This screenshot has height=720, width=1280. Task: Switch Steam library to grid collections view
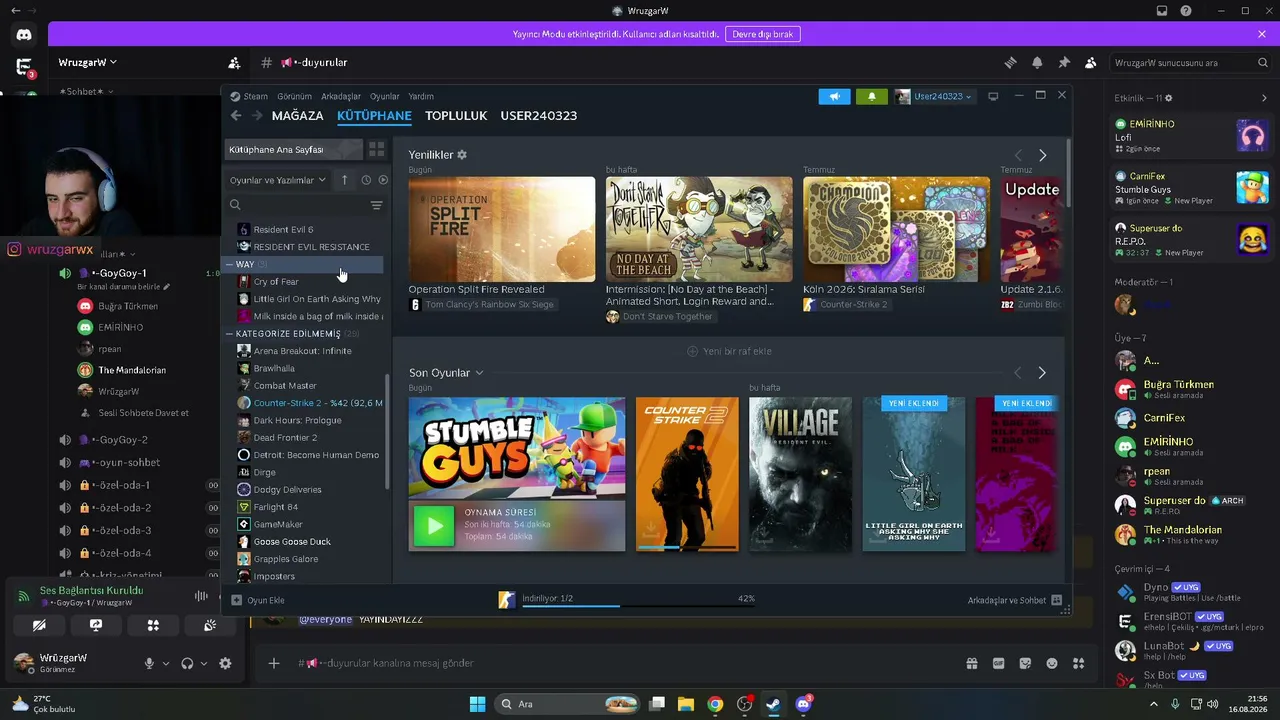pos(377,149)
